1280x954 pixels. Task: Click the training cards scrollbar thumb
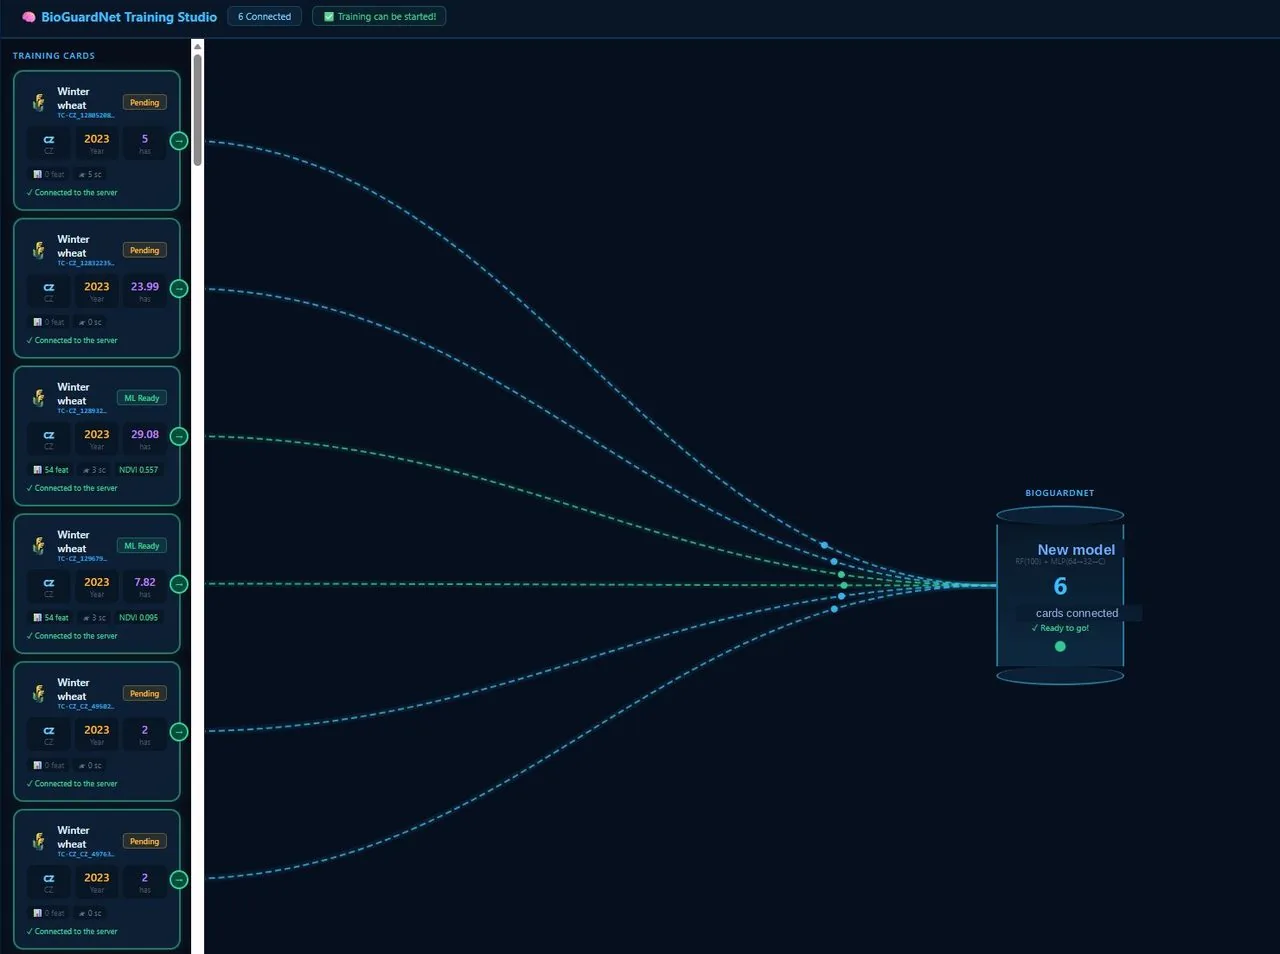pyautogui.click(x=198, y=109)
